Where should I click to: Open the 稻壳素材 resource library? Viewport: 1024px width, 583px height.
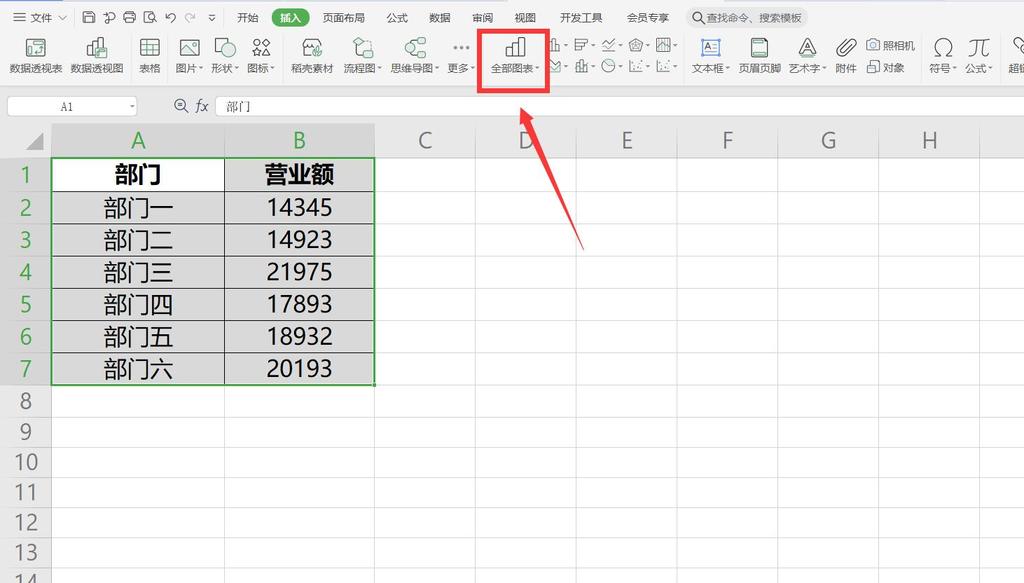312,56
